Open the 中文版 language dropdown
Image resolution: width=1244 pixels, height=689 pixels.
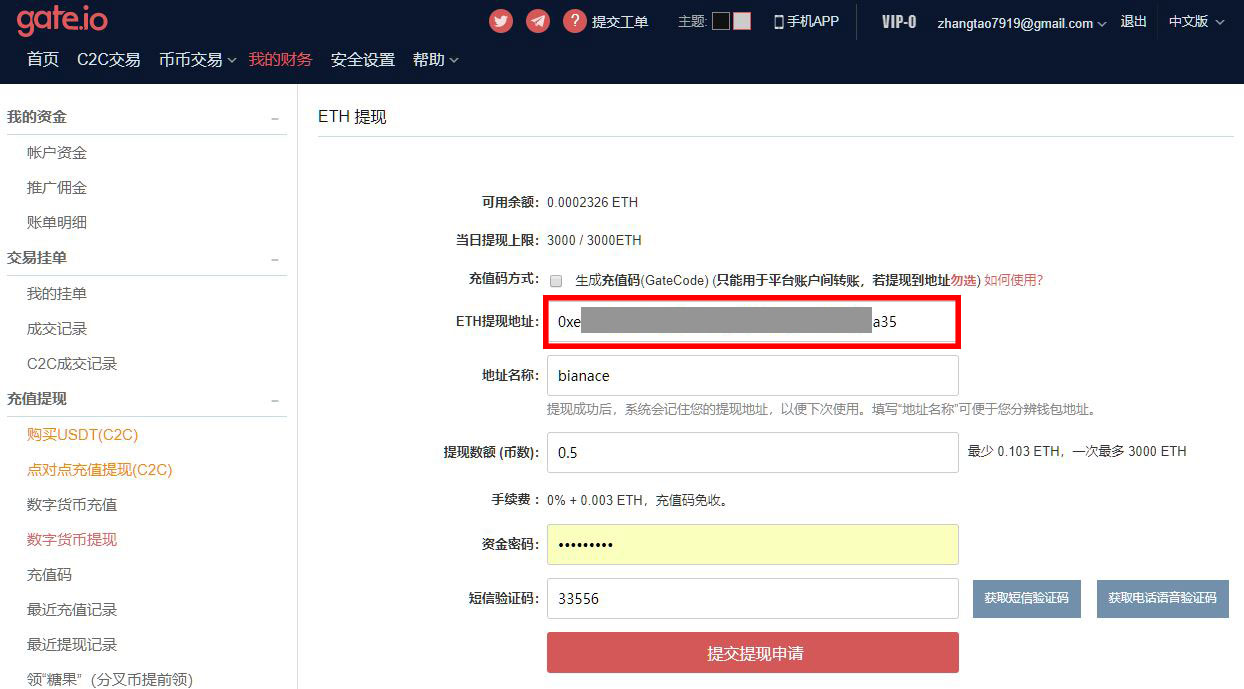click(1197, 21)
